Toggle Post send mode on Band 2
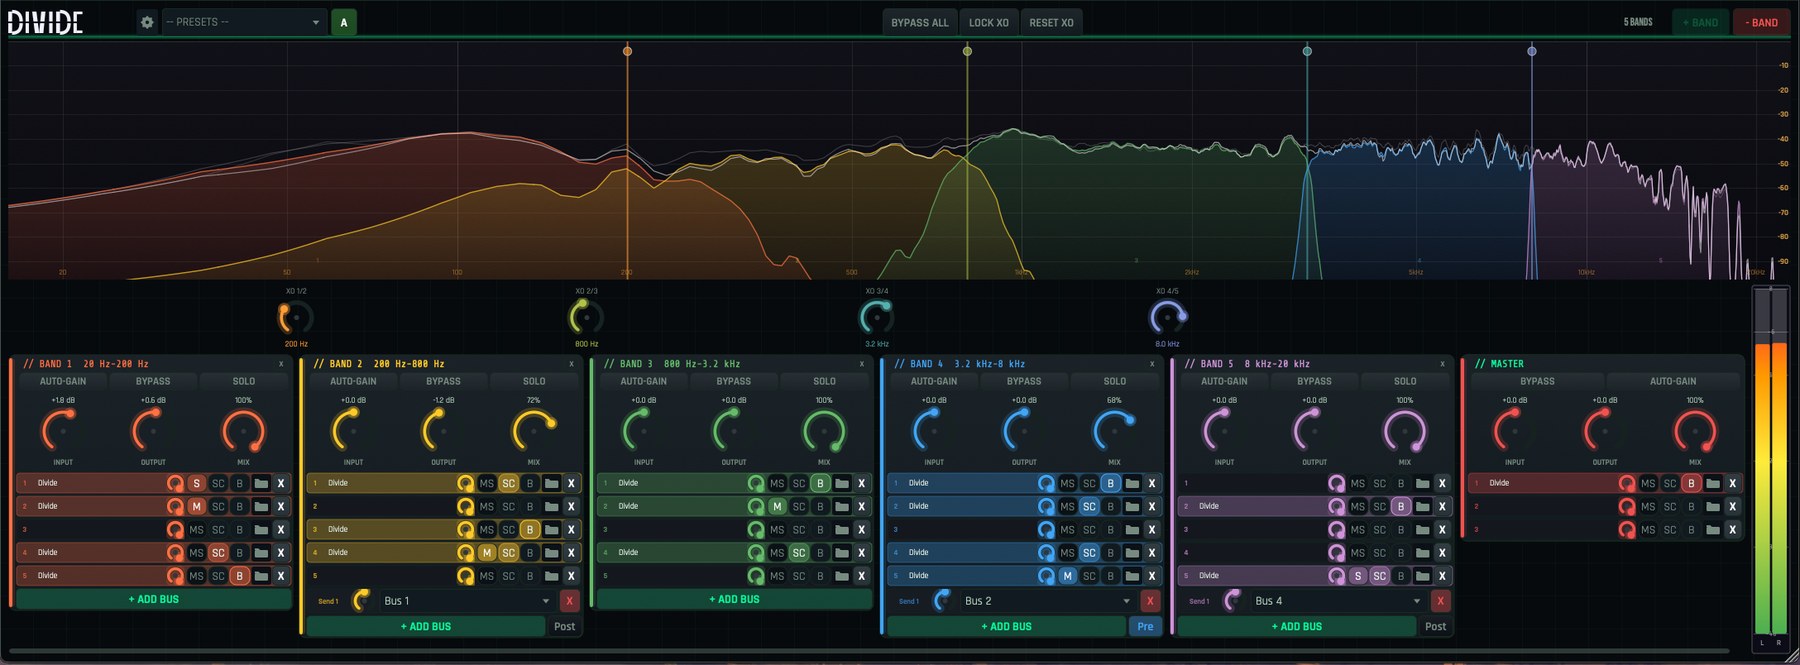The image size is (1800, 665). (565, 627)
